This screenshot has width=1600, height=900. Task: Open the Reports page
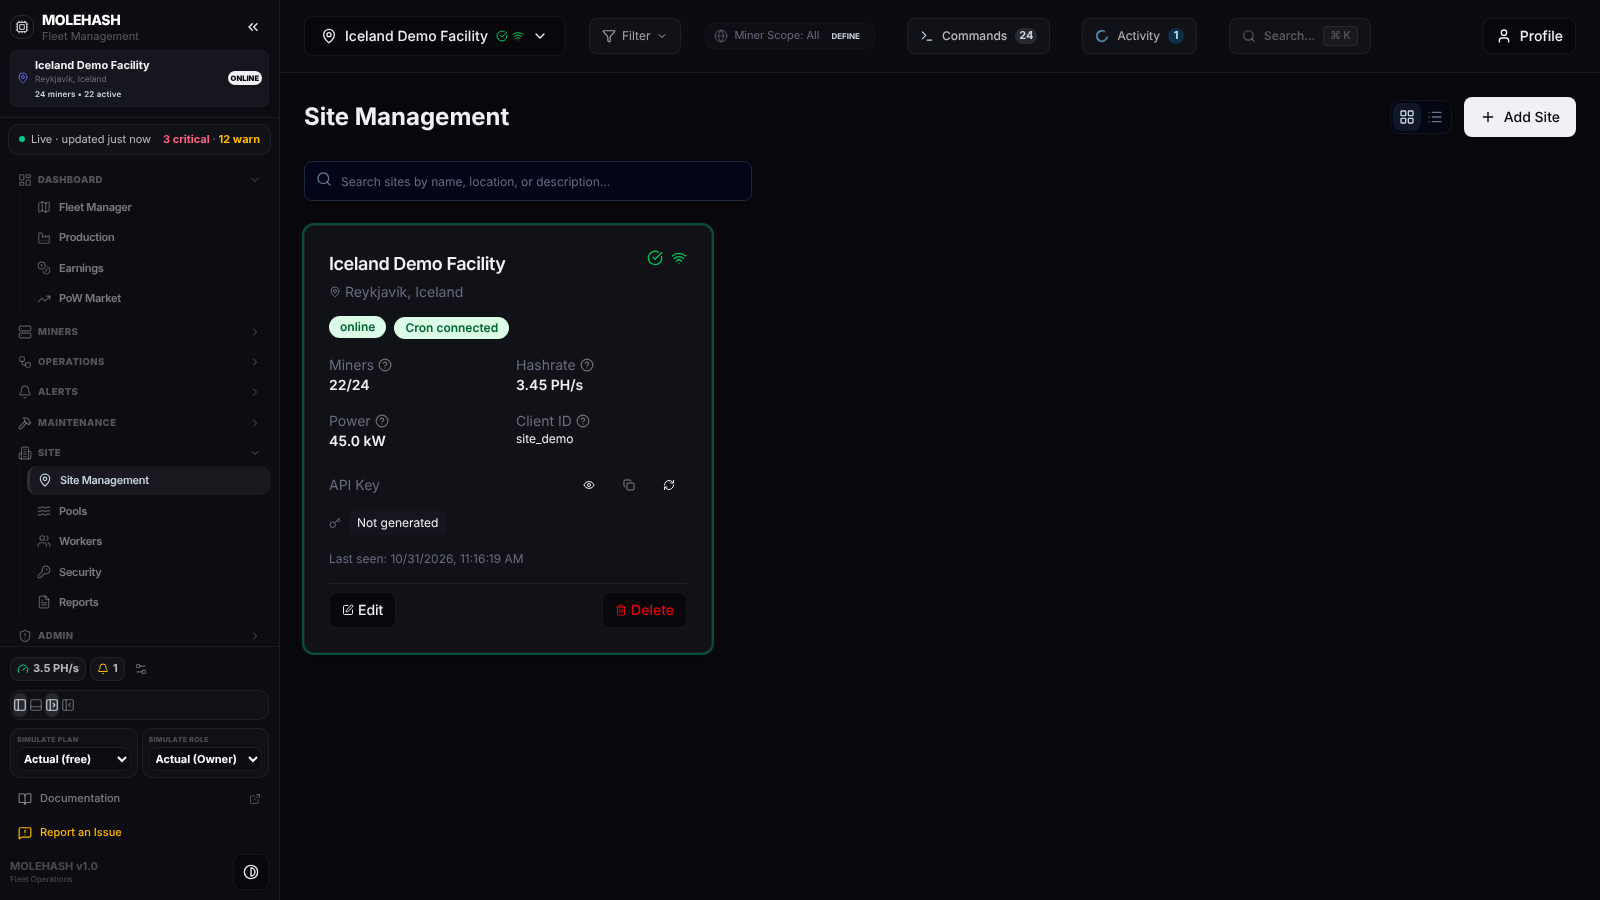(149, 602)
